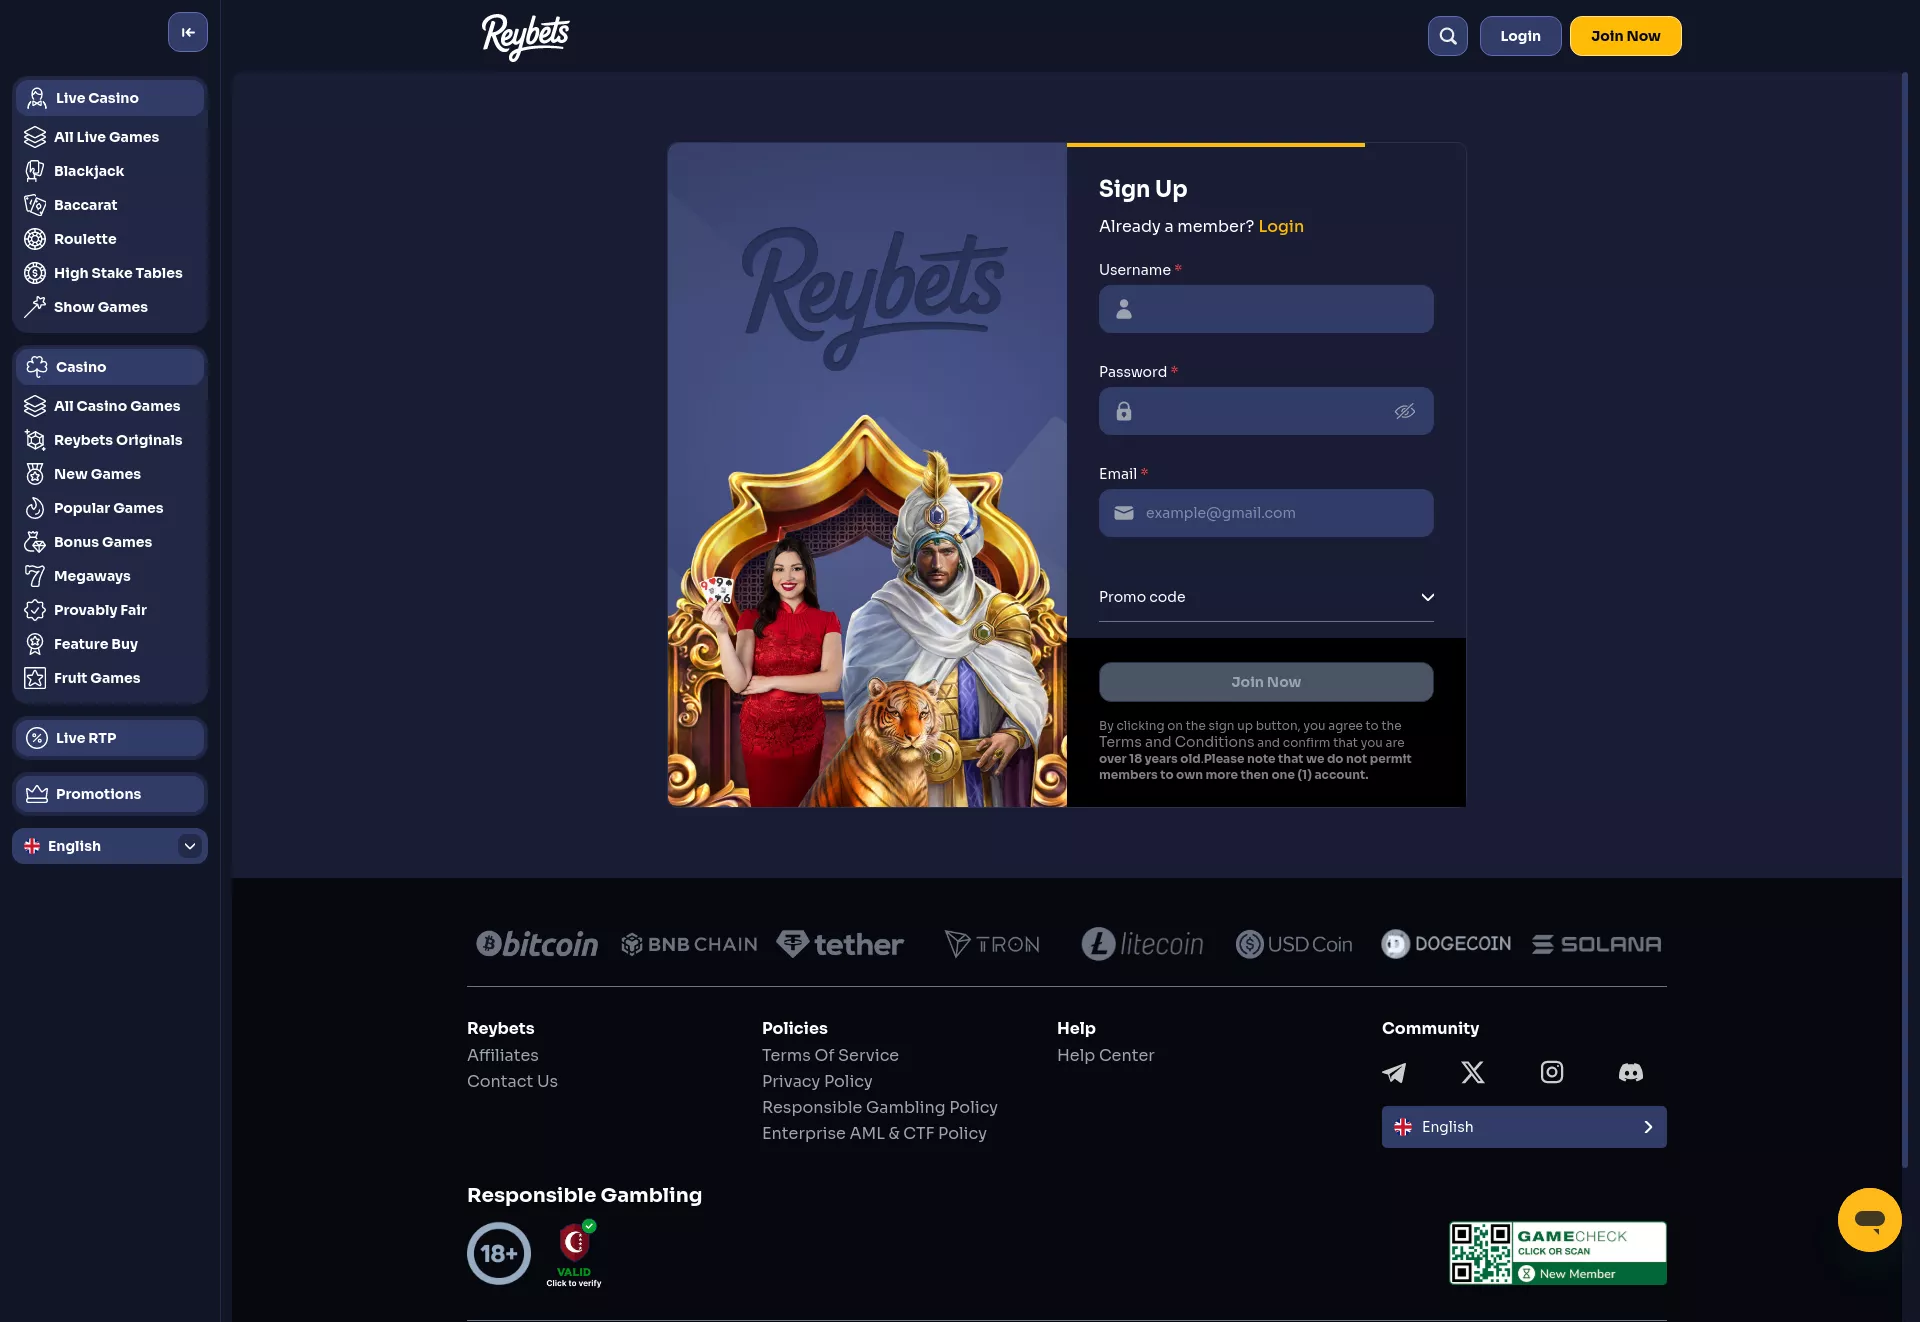Viewport: 1920px width, 1322px height.
Task: Collapse the sidebar with the arrow button
Action: click(188, 32)
